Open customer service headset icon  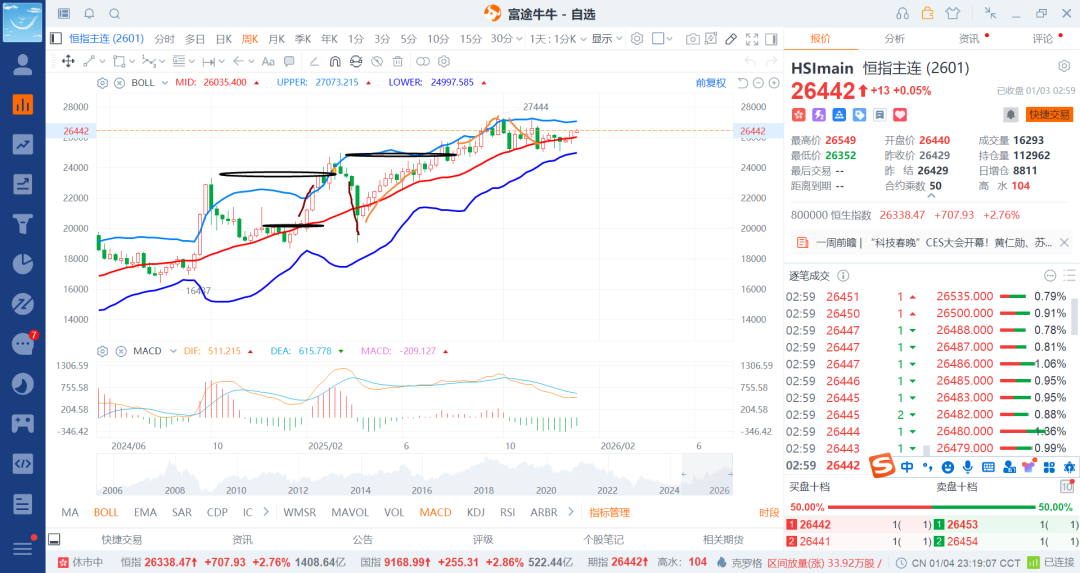(x=902, y=14)
